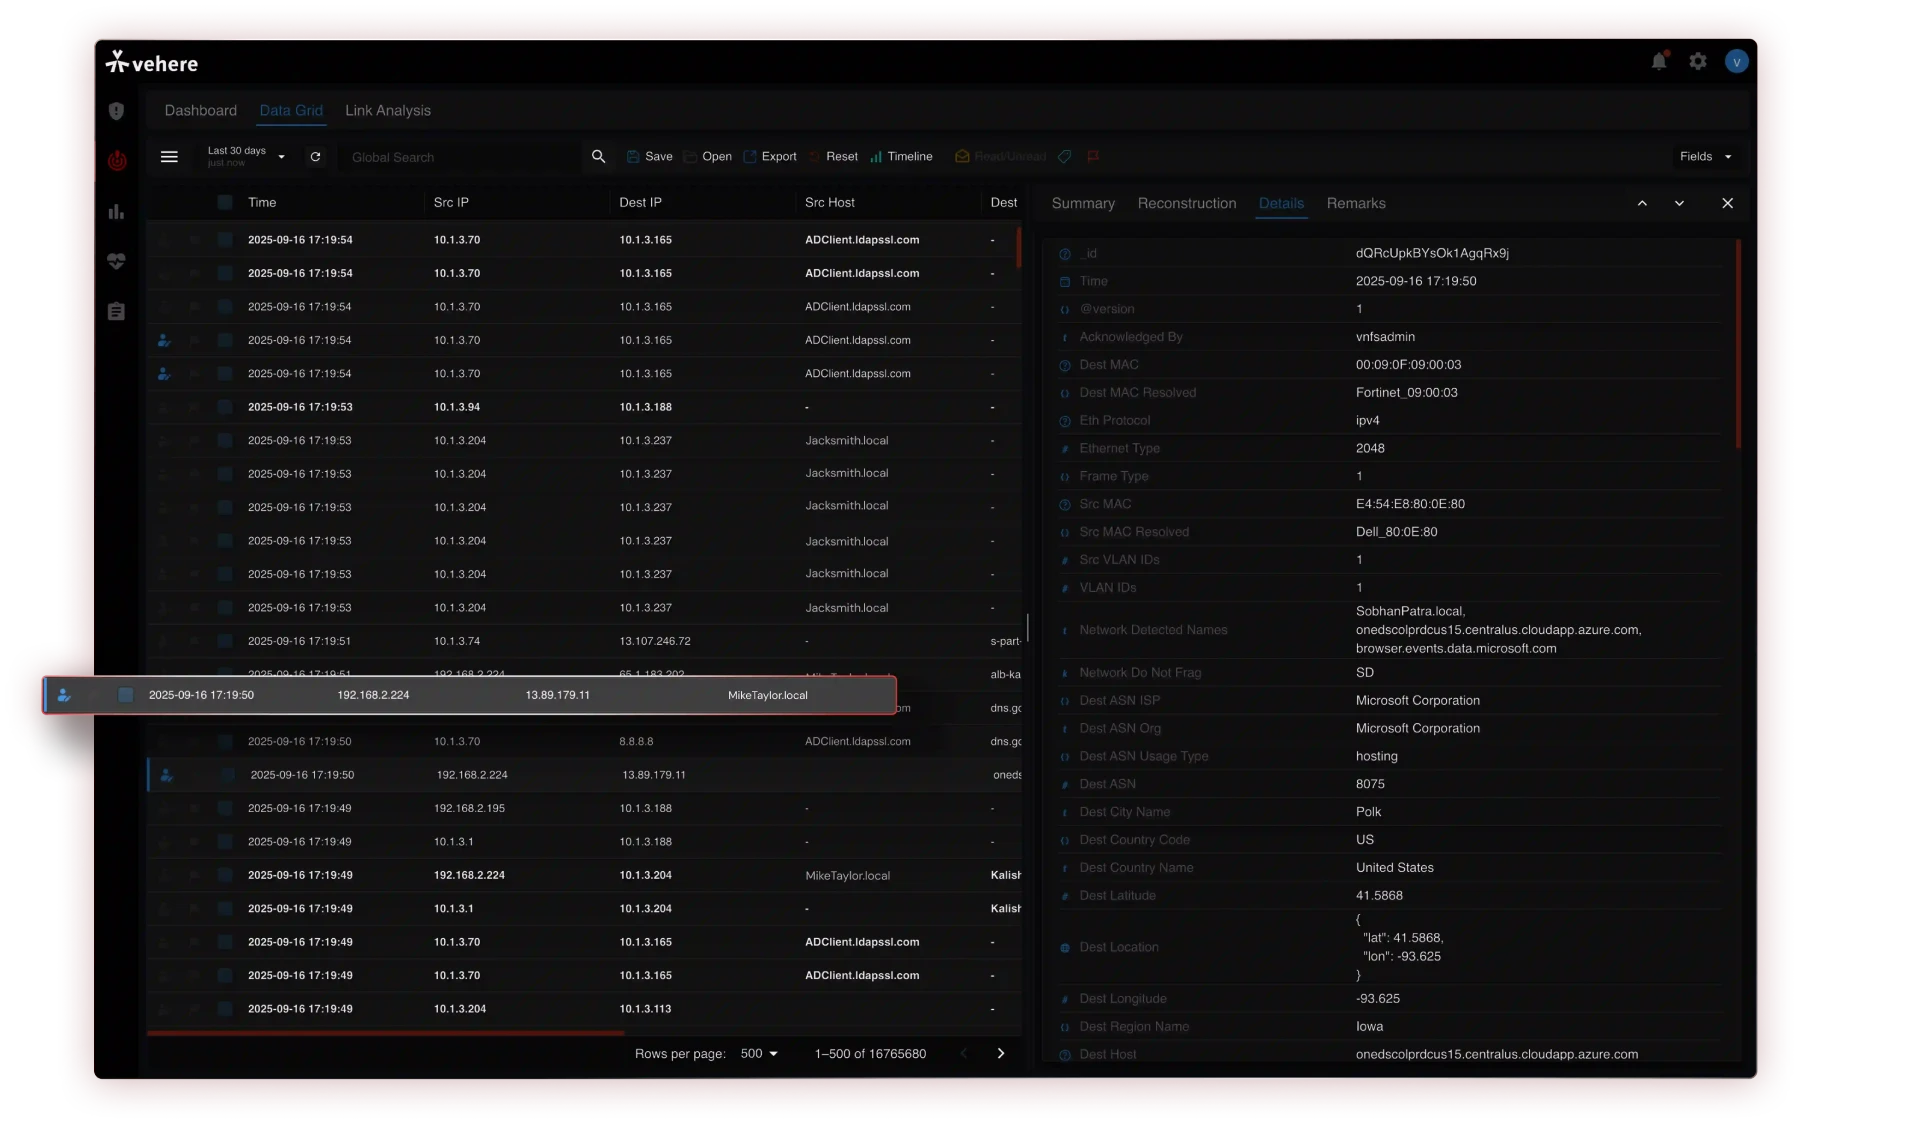The height and width of the screenshot is (1123, 1920).
Task: Open the hamburger menu icon in the toolbar
Action: [169, 157]
